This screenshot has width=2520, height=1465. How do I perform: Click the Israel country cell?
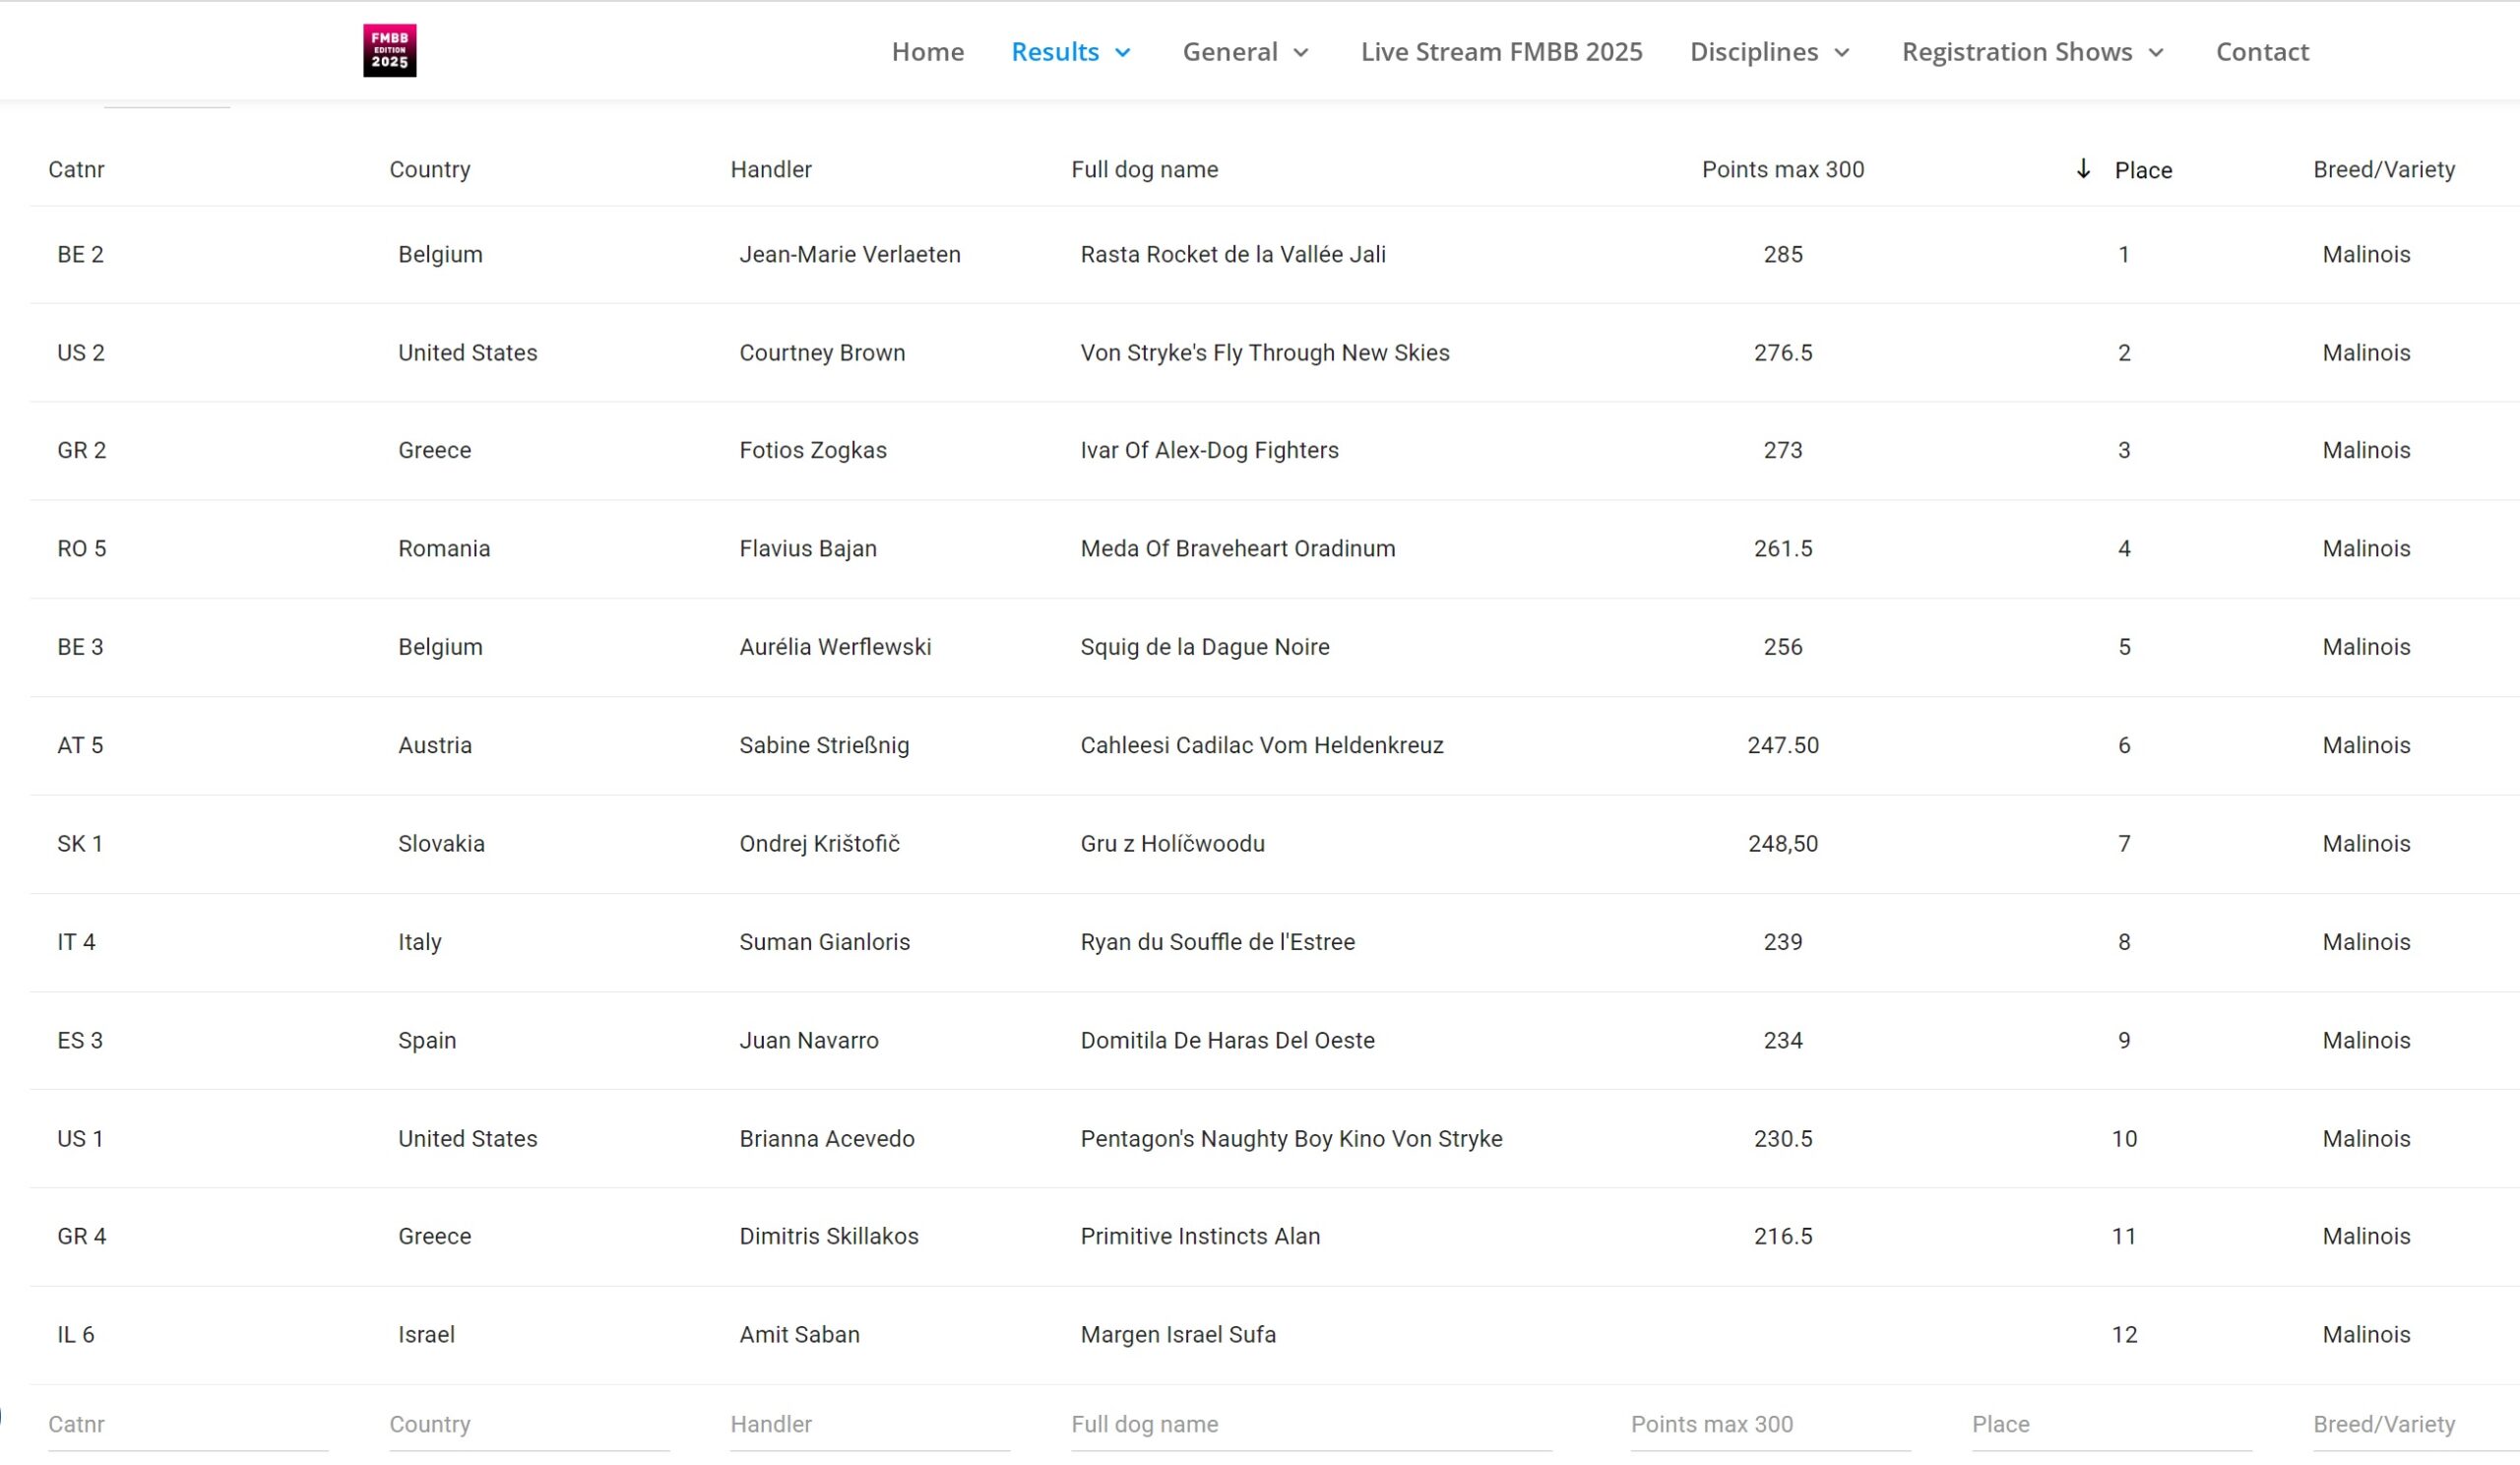pos(426,1334)
